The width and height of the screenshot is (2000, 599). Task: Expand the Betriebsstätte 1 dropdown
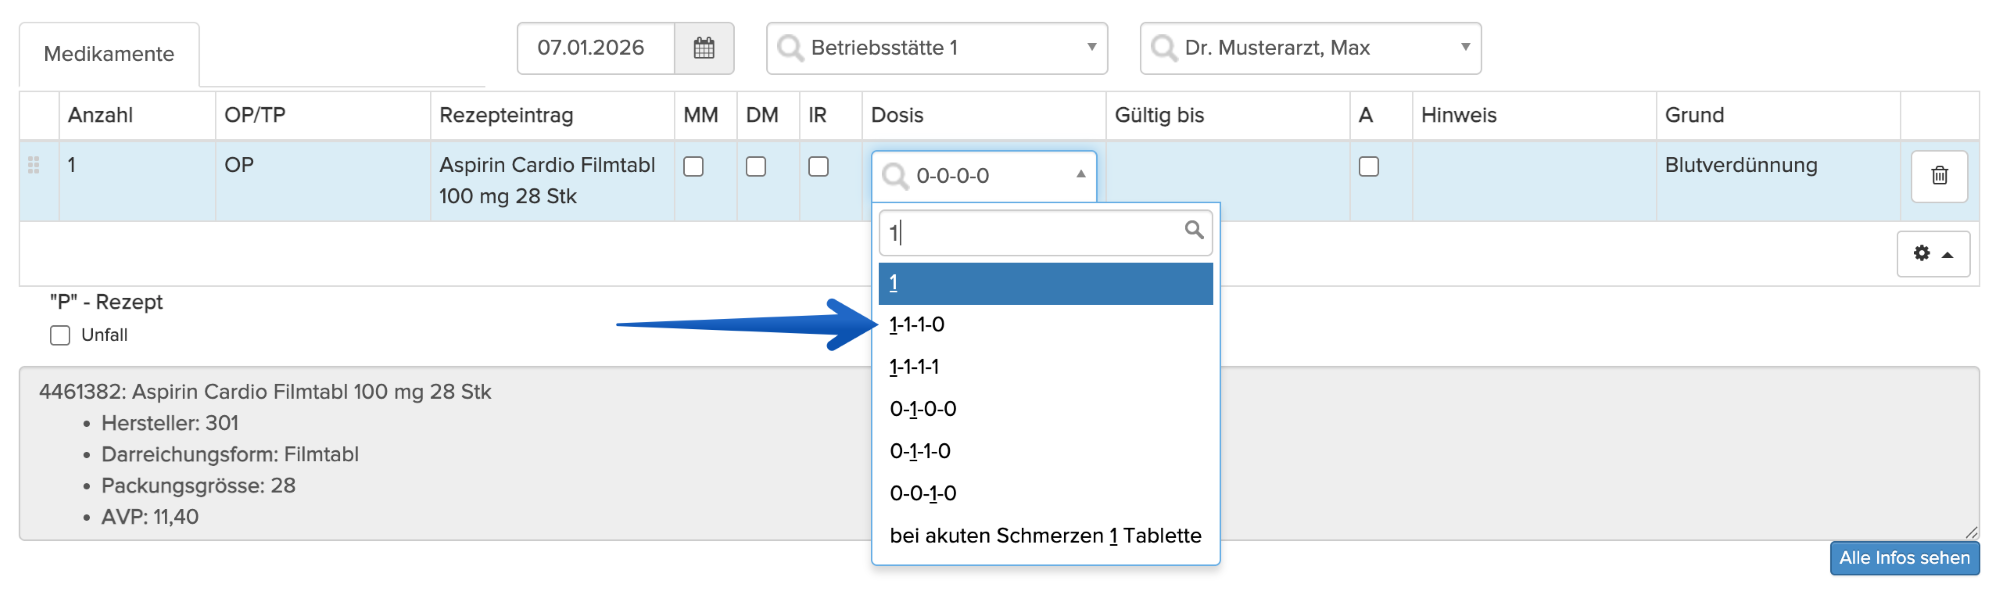1091,47
